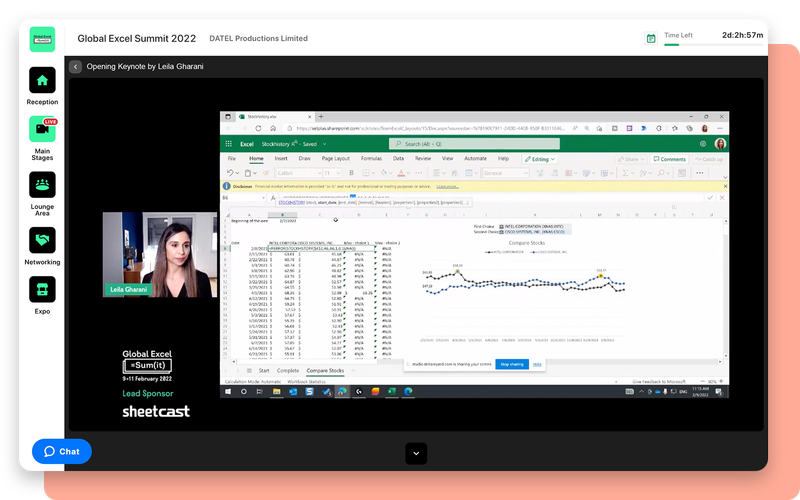The width and height of the screenshot is (800, 500).
Task: Confirm formula with the green checkmark
Action: coord(710,197)
